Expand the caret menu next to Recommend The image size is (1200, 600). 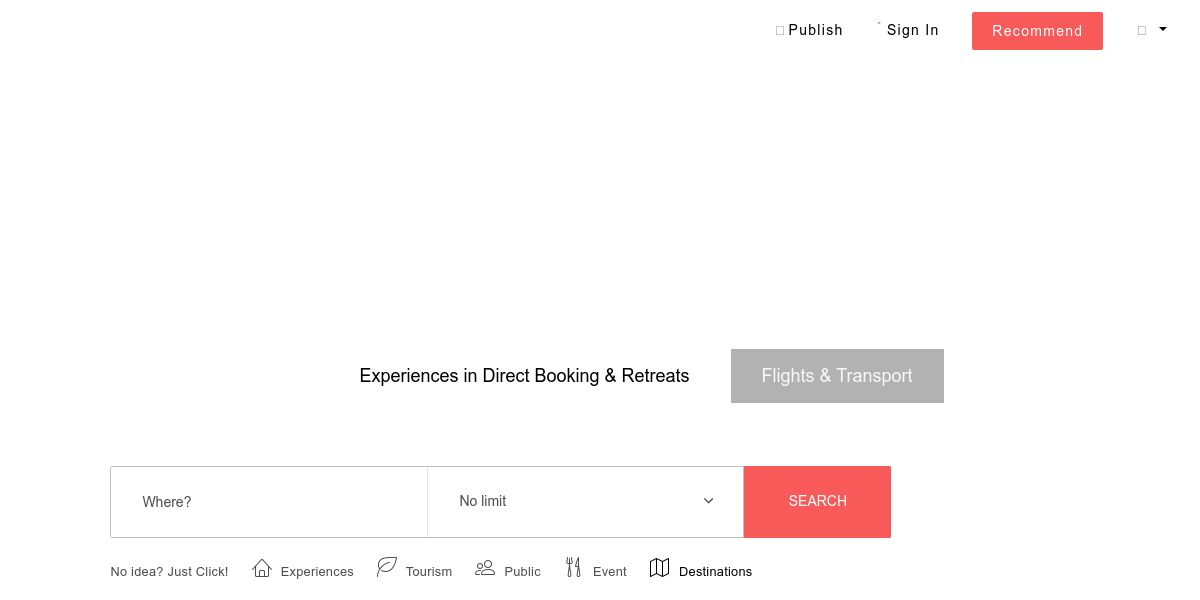(x=1163, y=30)
